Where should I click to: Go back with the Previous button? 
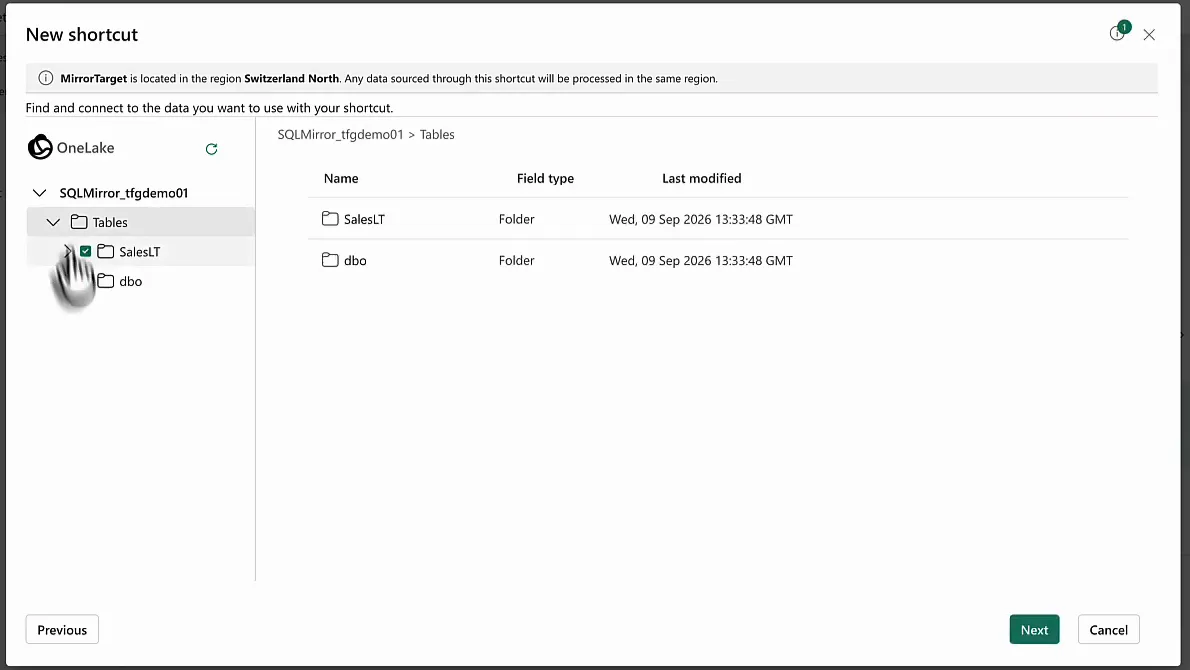coord(62,629)
